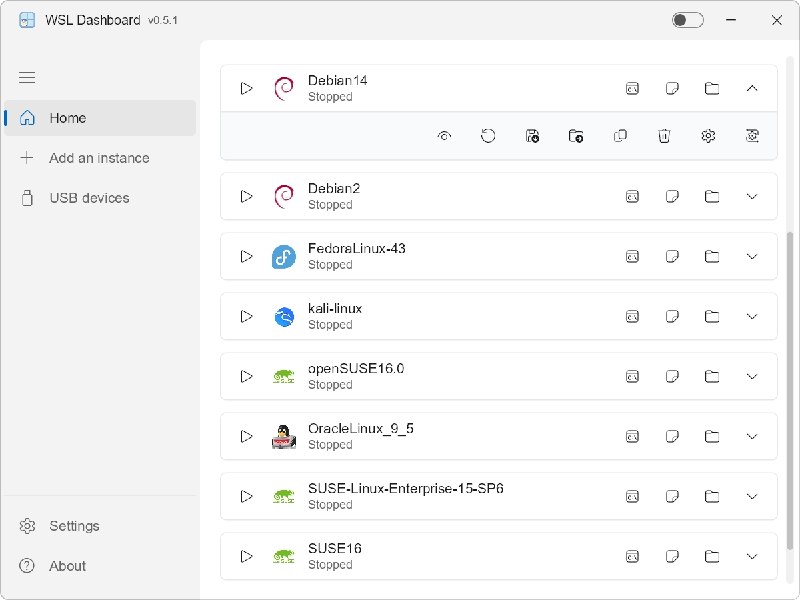The image size is (800, 600).
Task: Click Add an instance
Action: click(x=98, y=158)
